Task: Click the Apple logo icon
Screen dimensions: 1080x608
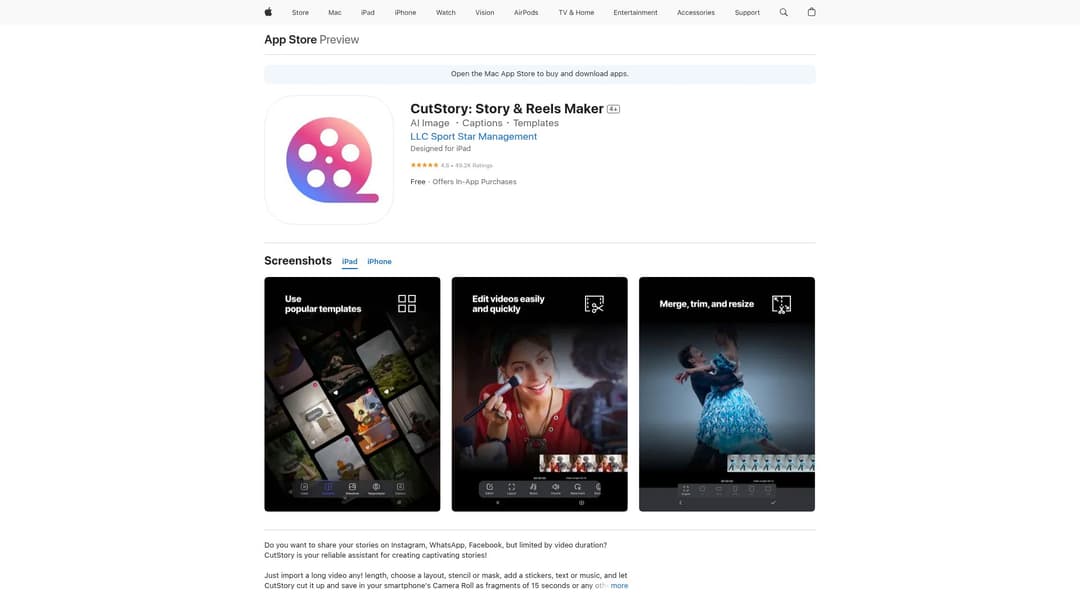Action: pyautogui.click(x=268, y=12)
